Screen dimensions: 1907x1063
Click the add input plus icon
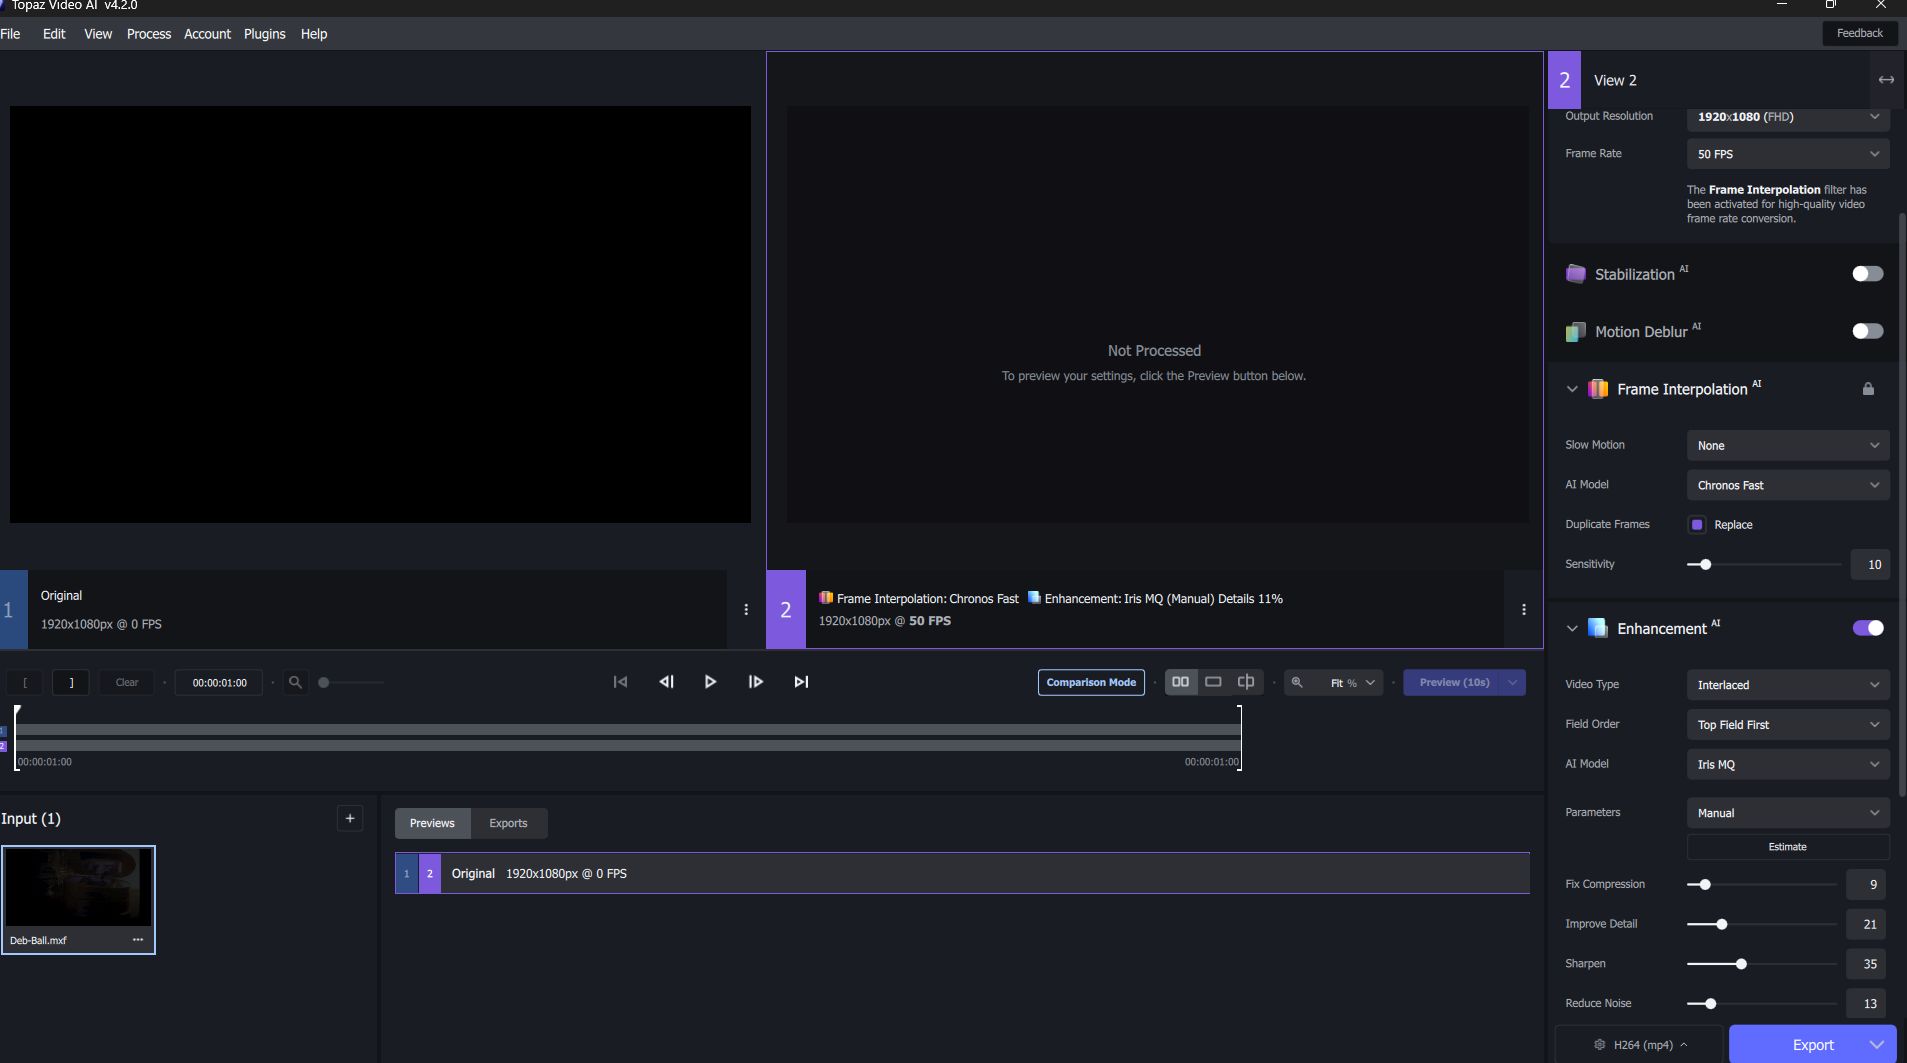[x=350, y=818]
